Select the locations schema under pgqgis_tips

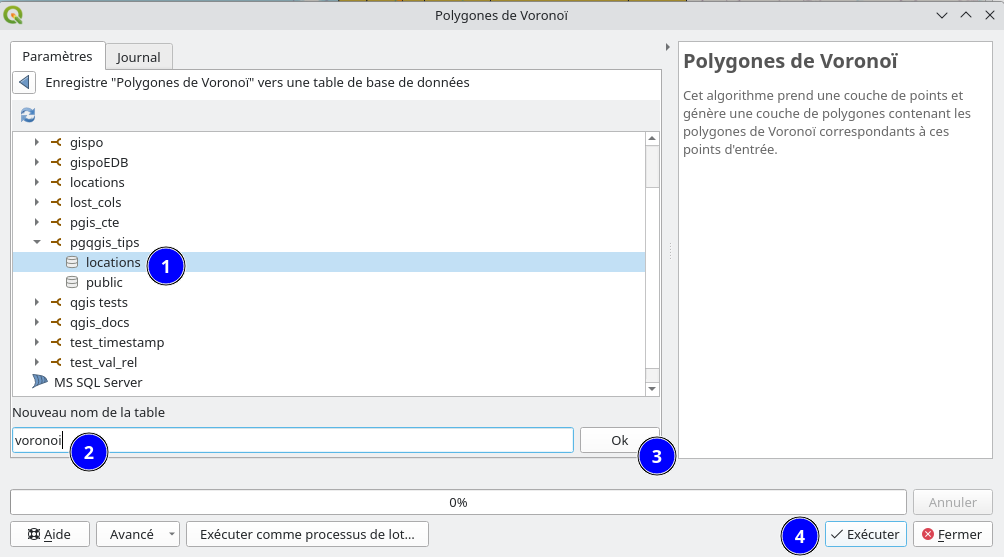pyautogui.click(x=328, y=262)
